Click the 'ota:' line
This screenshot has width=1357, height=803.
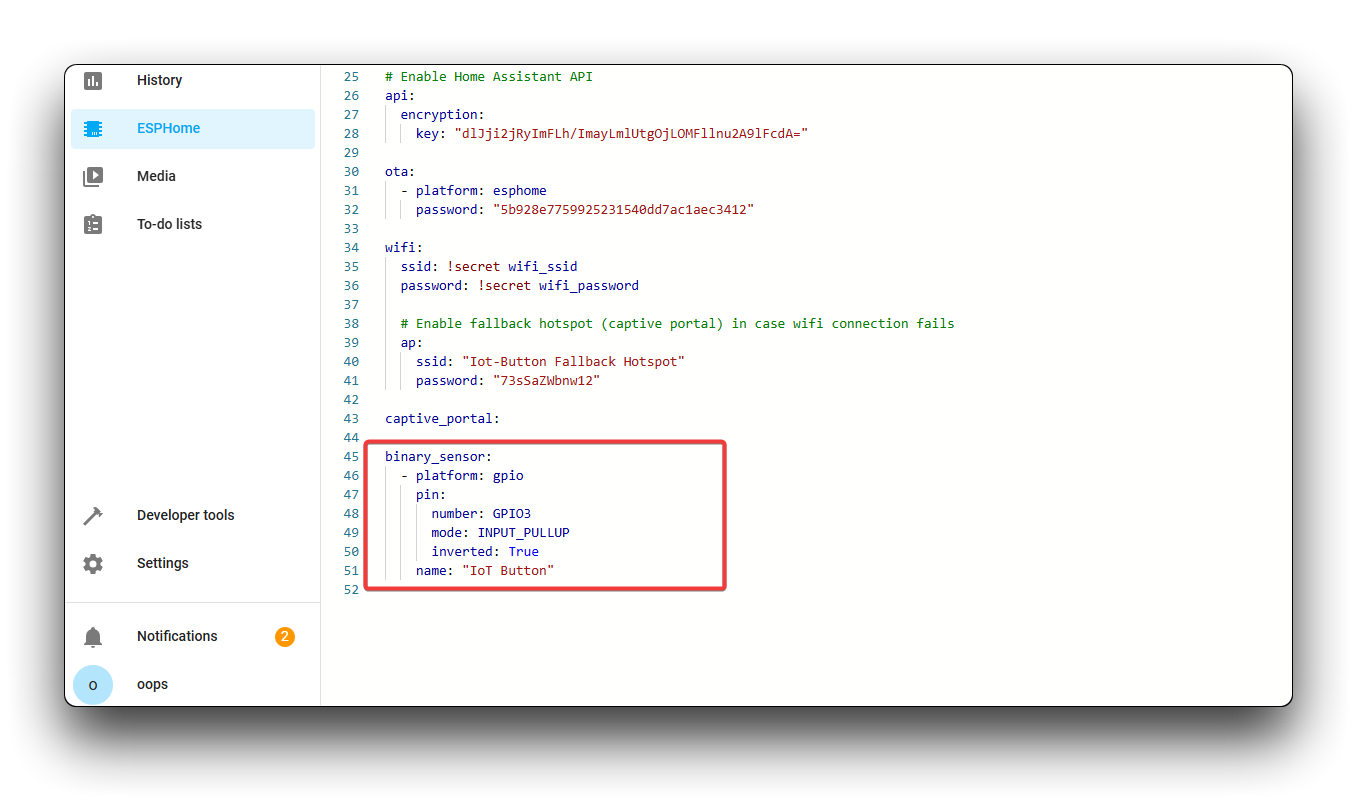click(x=400, y=172)
